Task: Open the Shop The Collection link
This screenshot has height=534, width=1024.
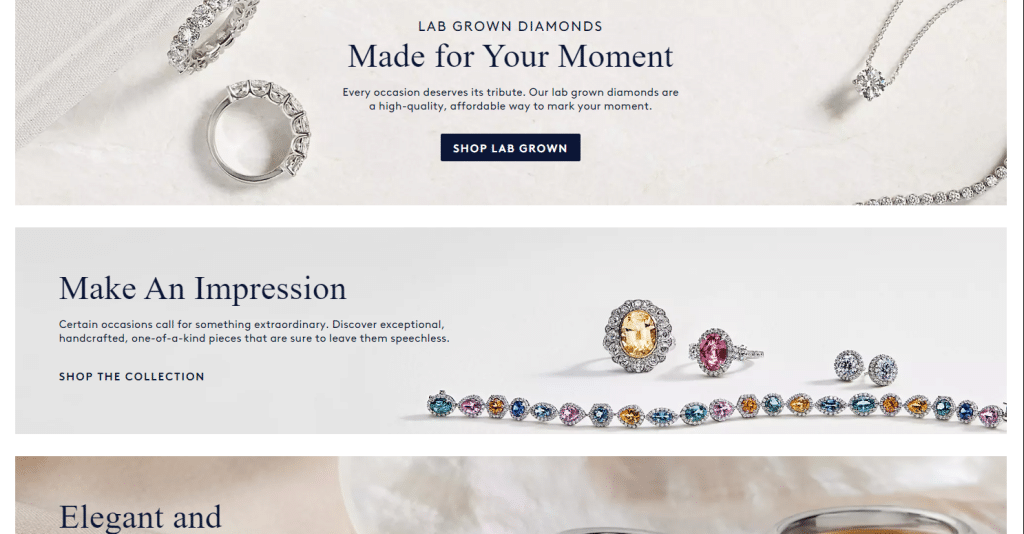Action: (131, 377)
